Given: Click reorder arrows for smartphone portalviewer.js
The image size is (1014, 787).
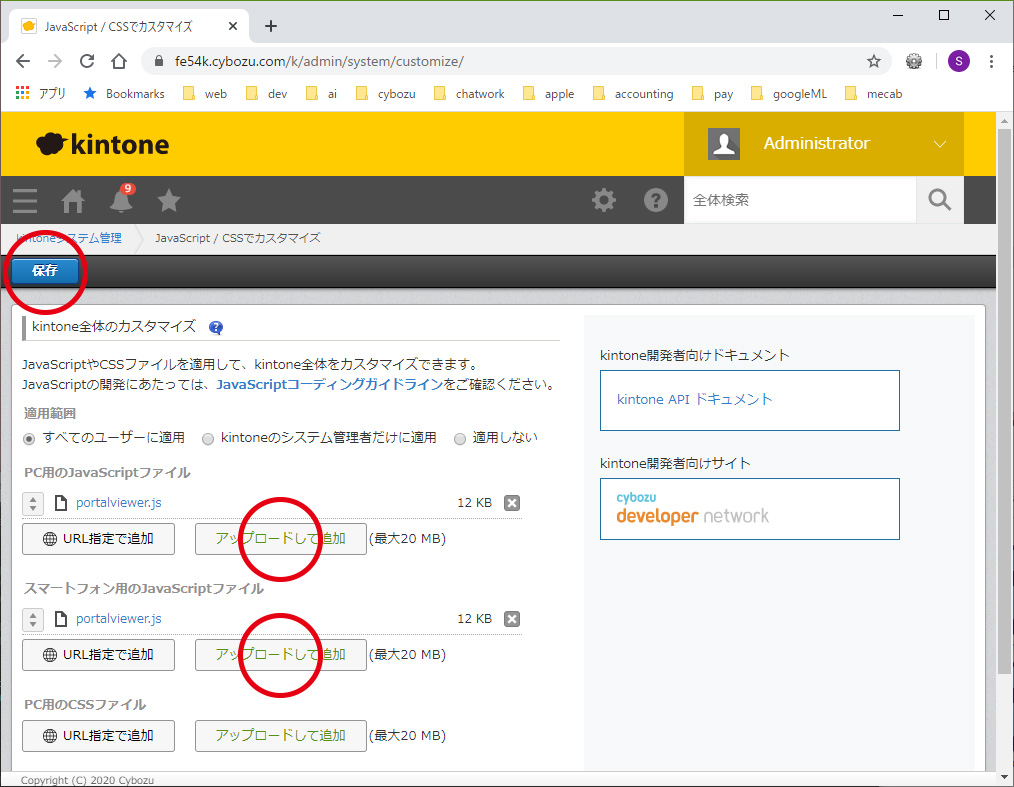Looking at the screenshot, I should (33, 619).
